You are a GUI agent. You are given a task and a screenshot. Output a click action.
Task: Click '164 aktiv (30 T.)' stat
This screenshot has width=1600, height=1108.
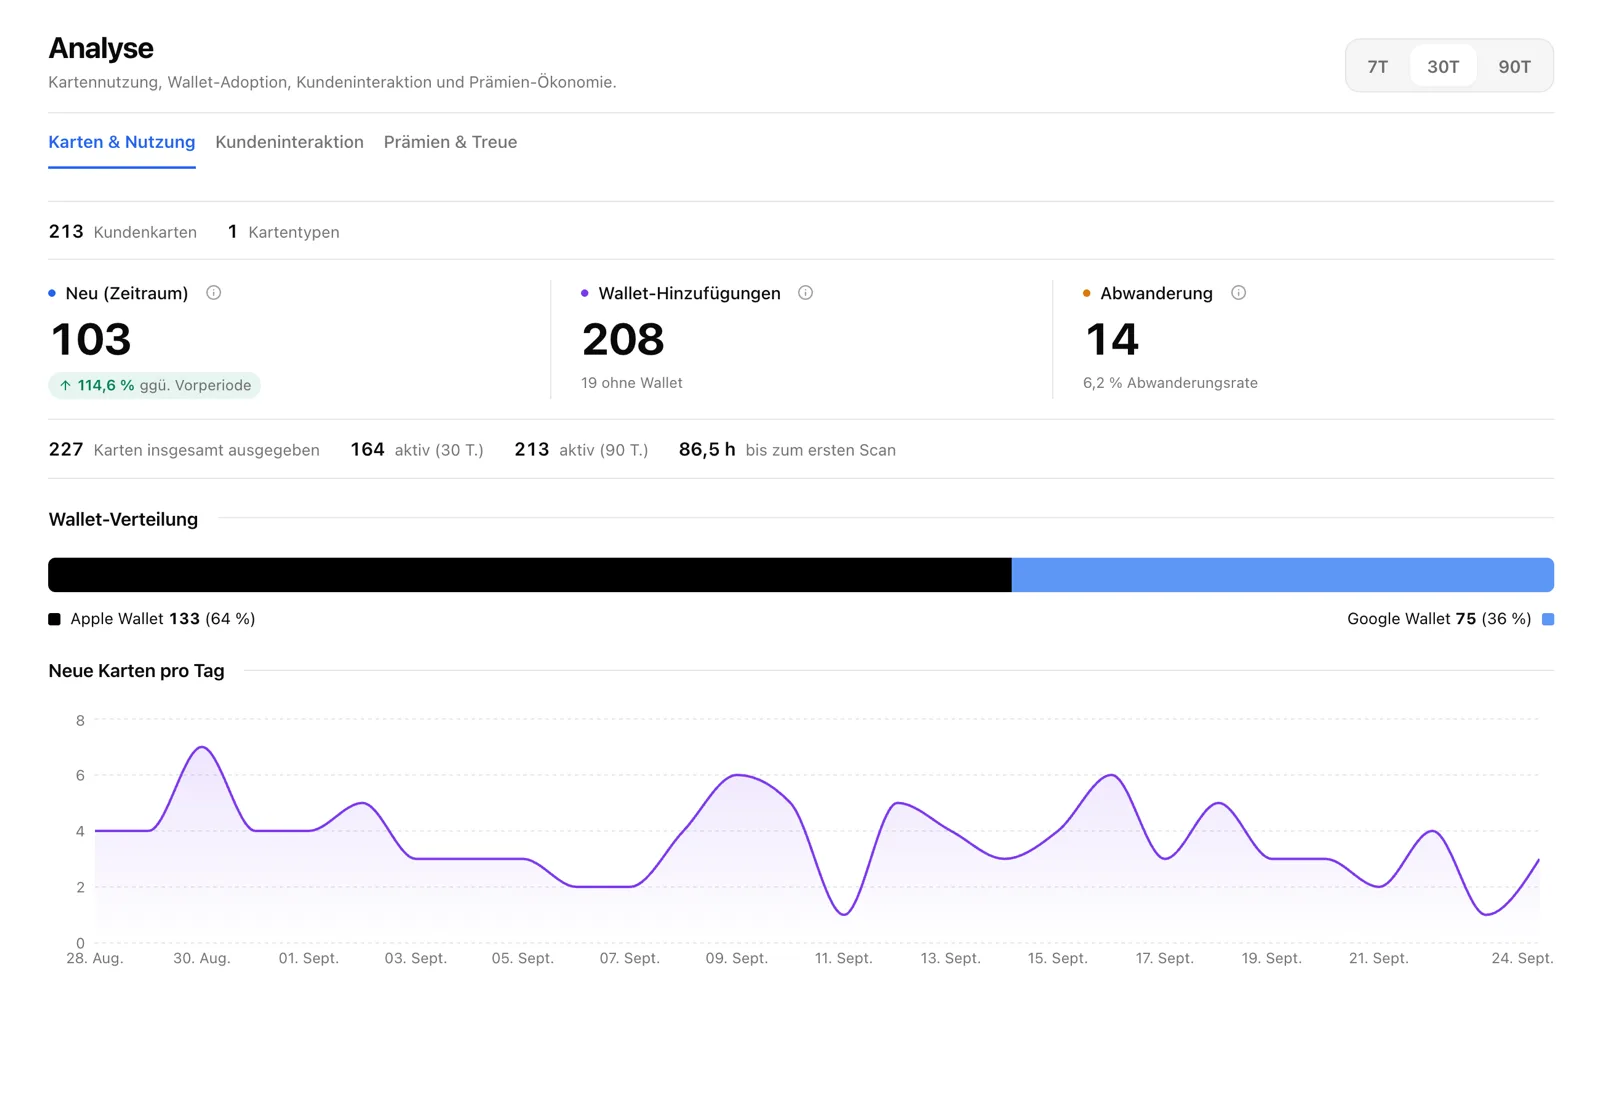pyautogui.click(x=417, y=450)
